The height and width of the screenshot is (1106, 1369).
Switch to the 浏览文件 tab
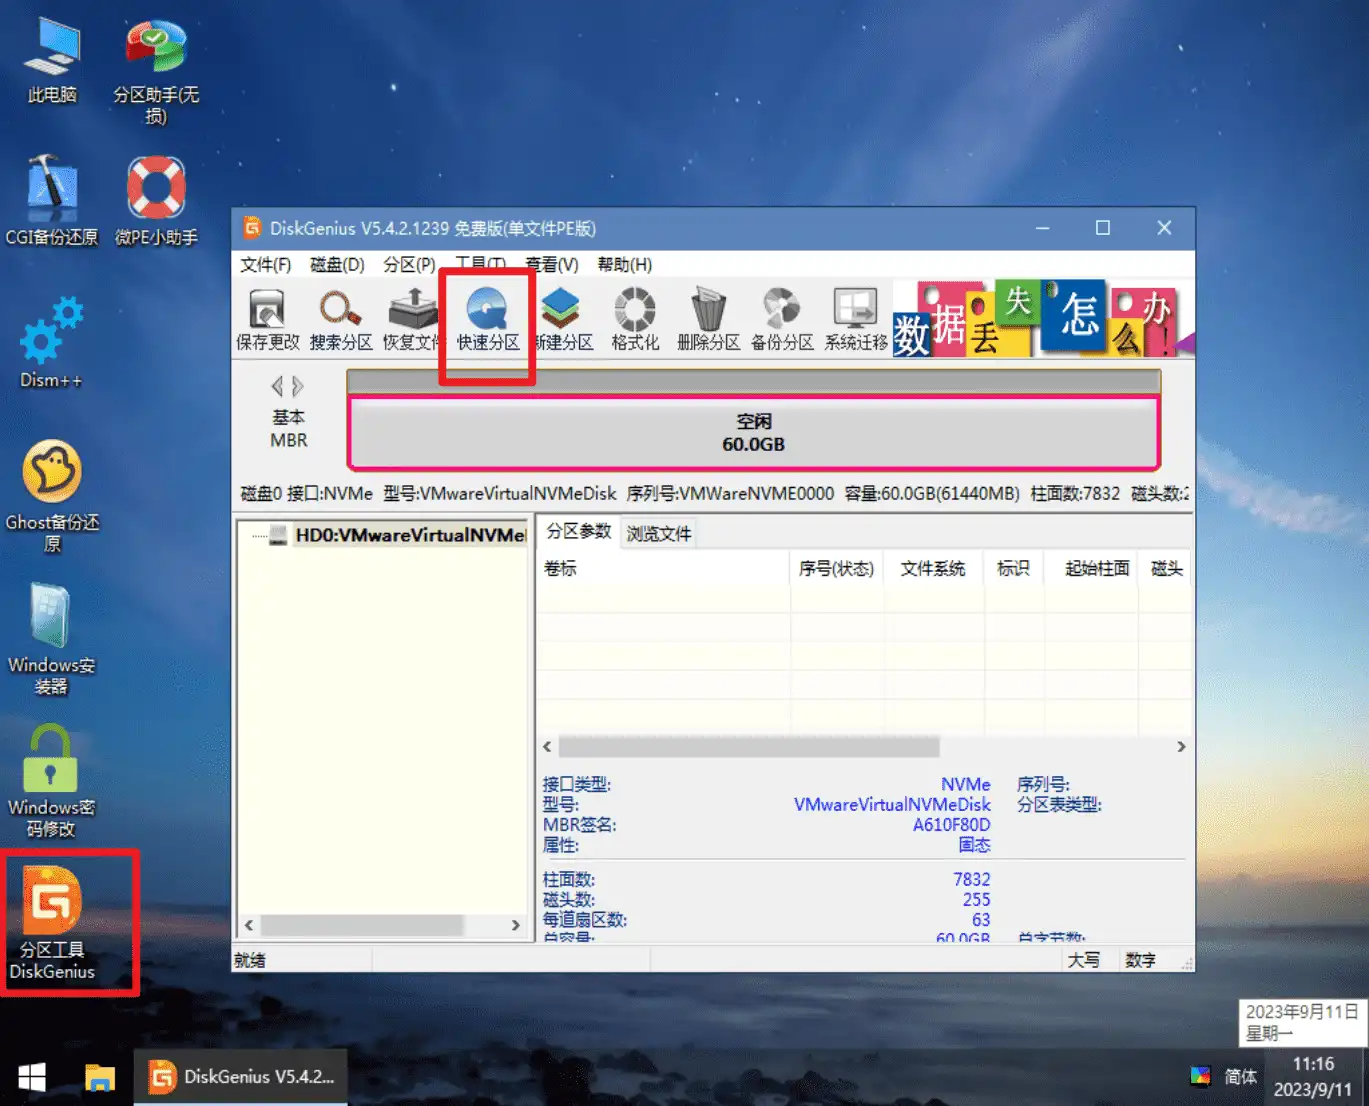pos(659,534)
